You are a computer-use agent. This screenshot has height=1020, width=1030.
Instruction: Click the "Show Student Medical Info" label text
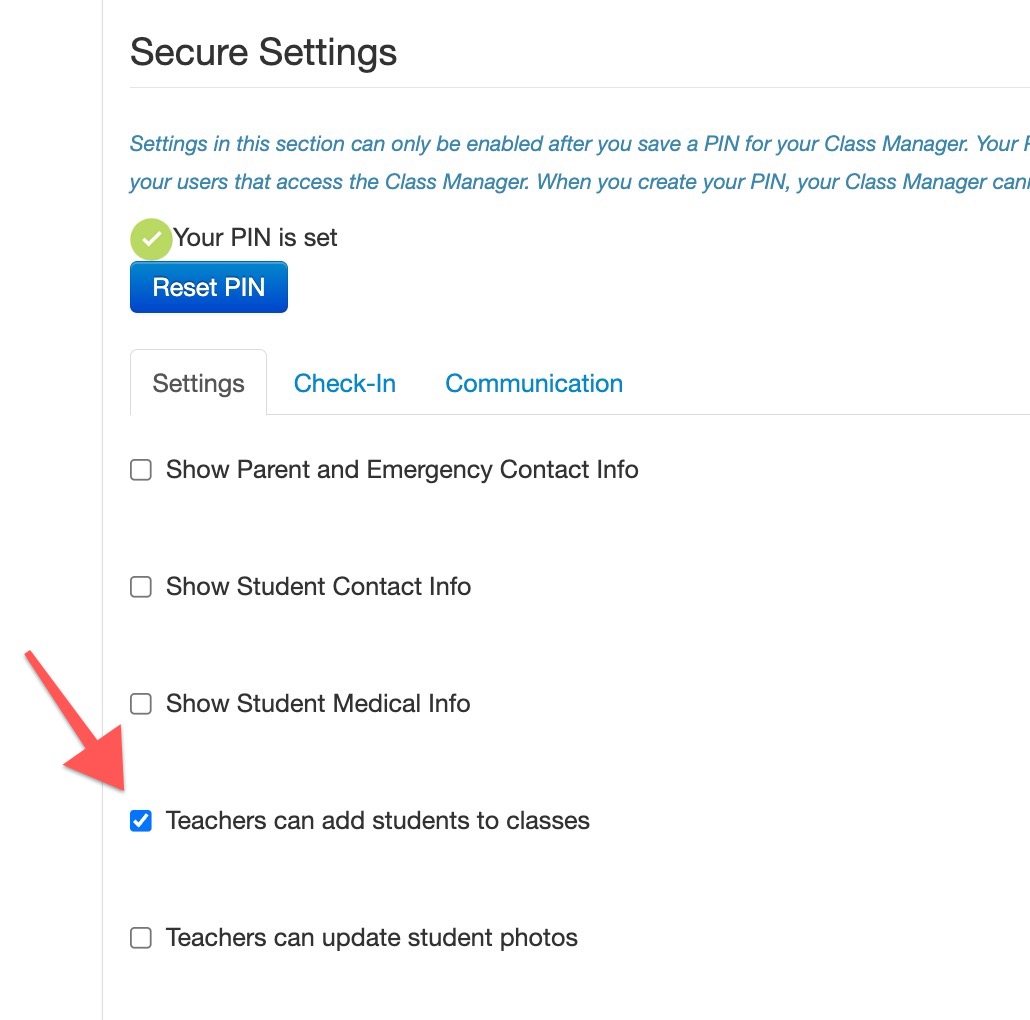point(318,703)
